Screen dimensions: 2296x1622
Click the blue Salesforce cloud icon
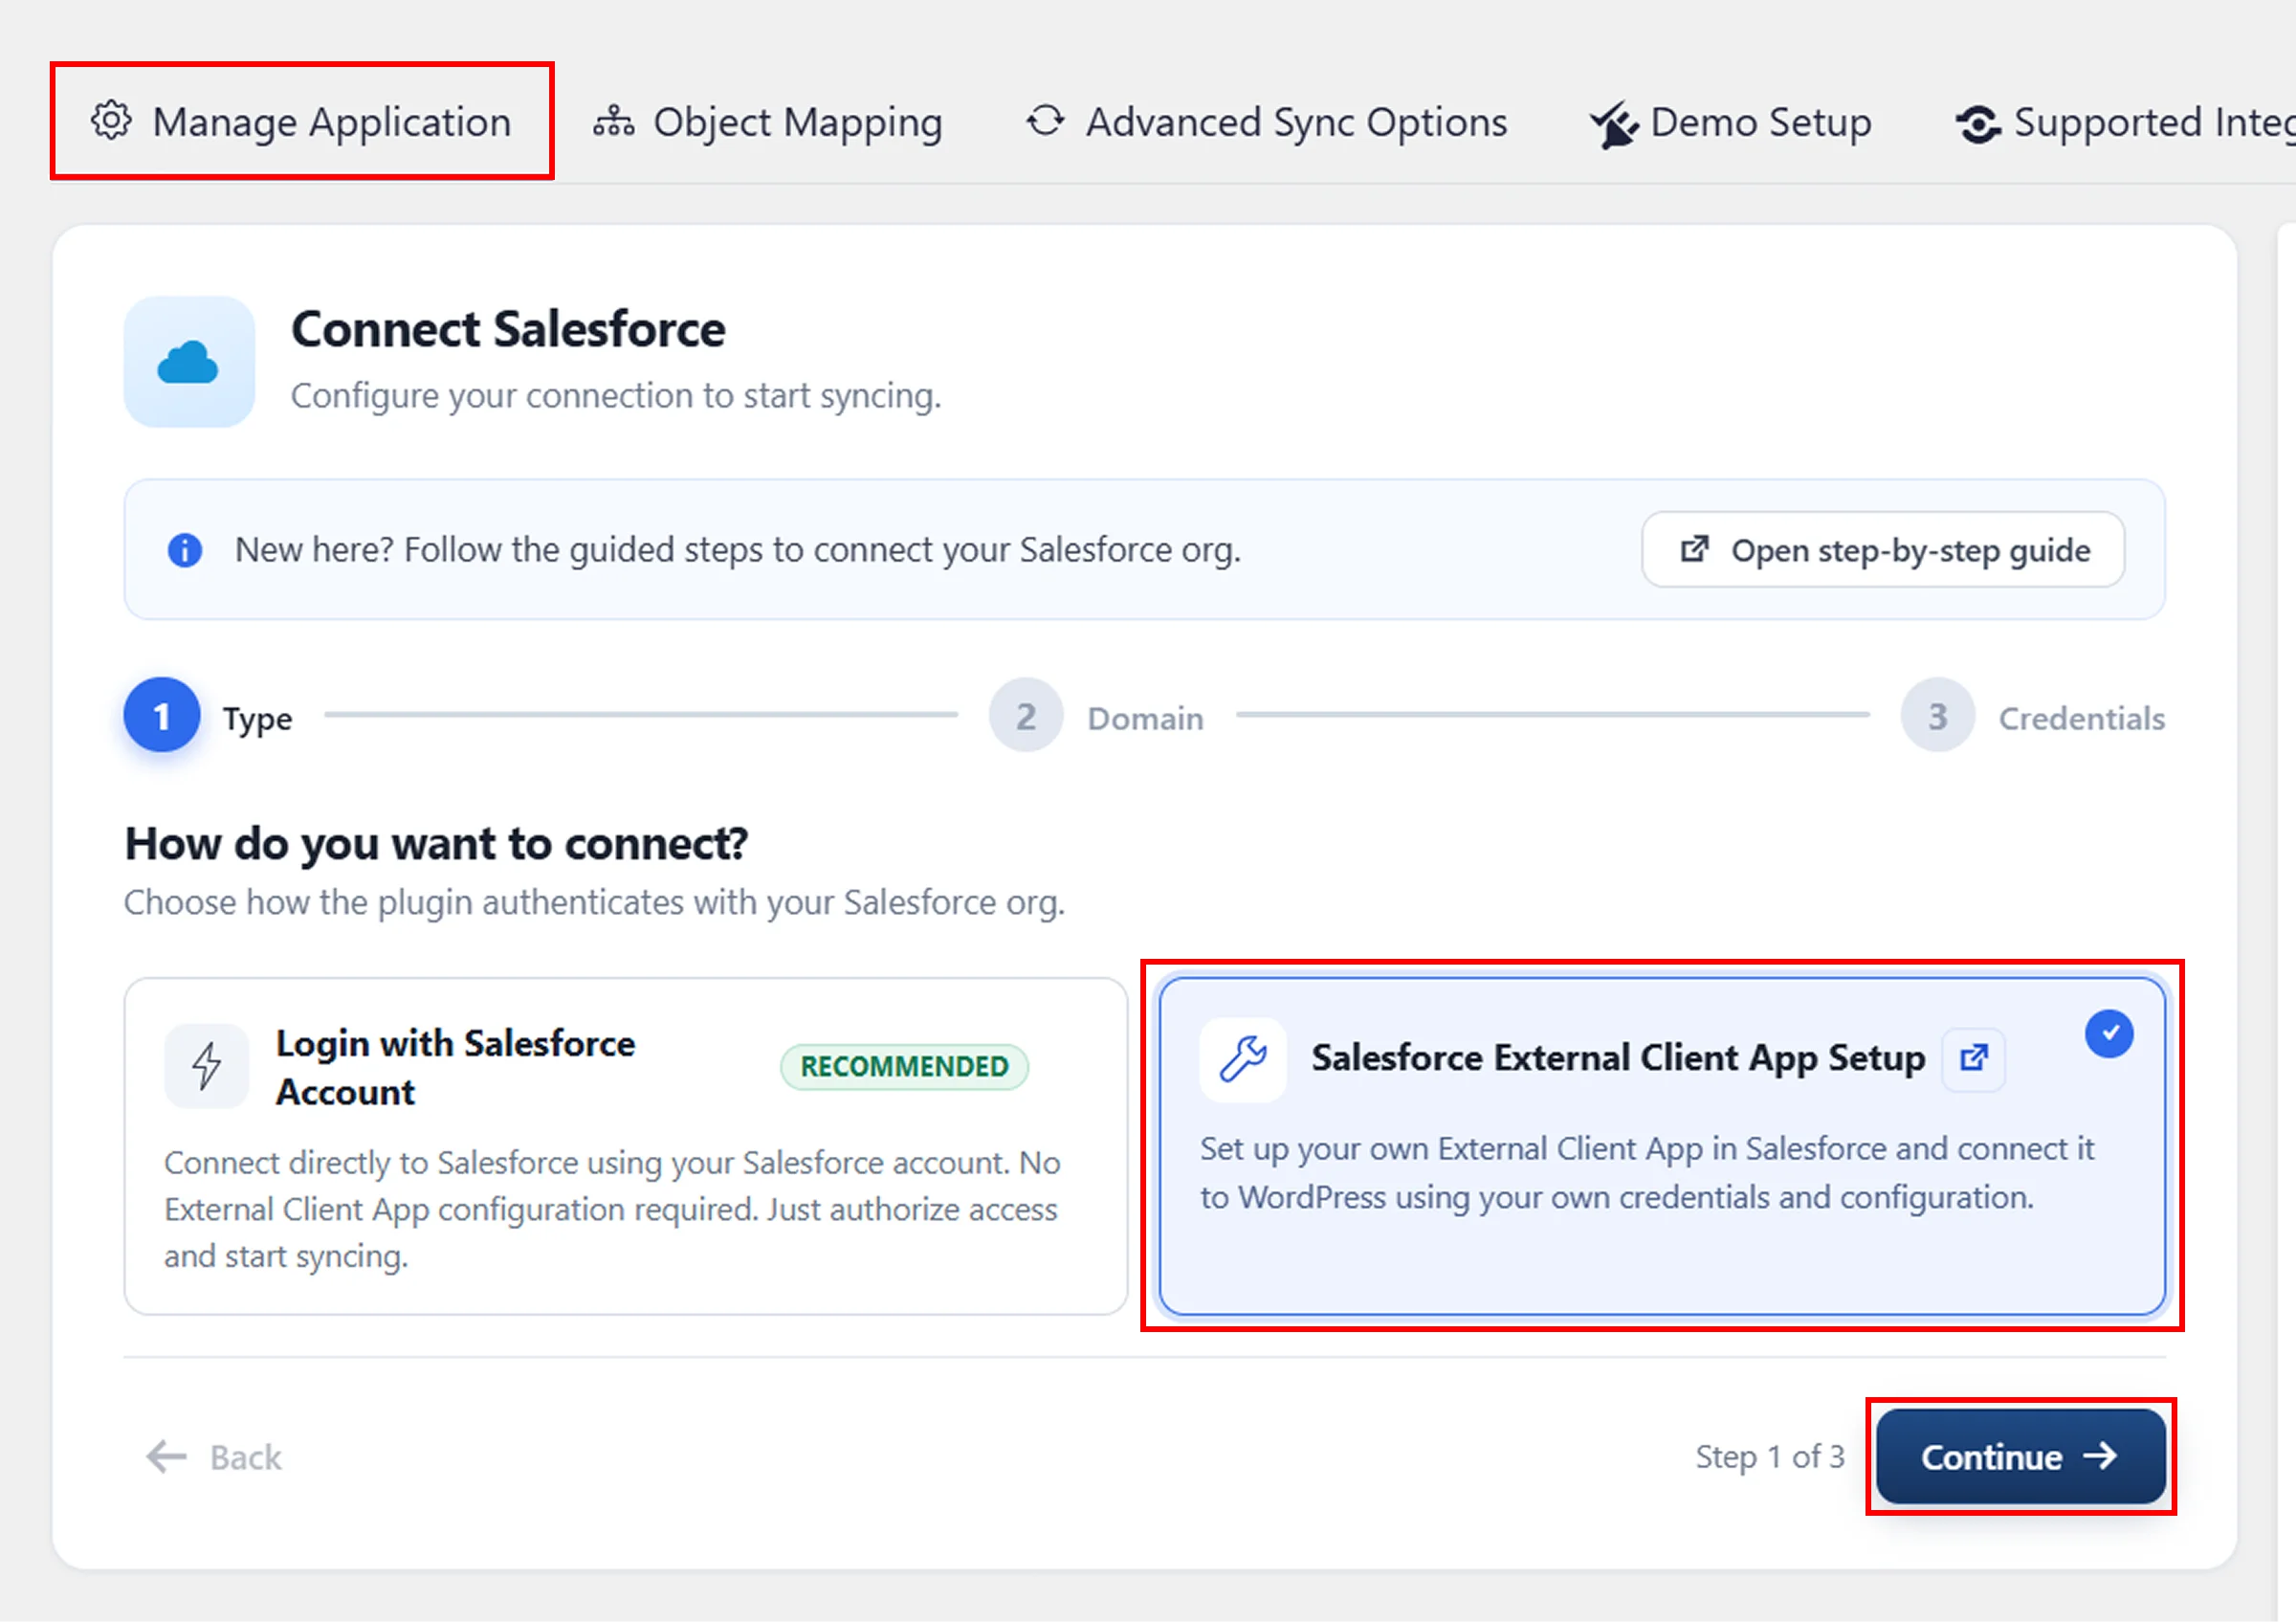188,362
